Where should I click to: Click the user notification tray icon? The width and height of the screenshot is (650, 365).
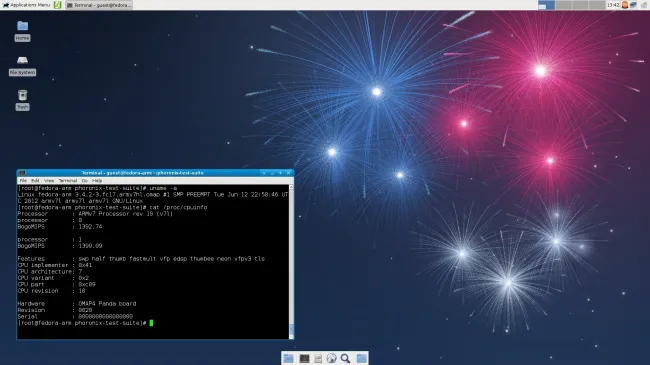point(625,5)
